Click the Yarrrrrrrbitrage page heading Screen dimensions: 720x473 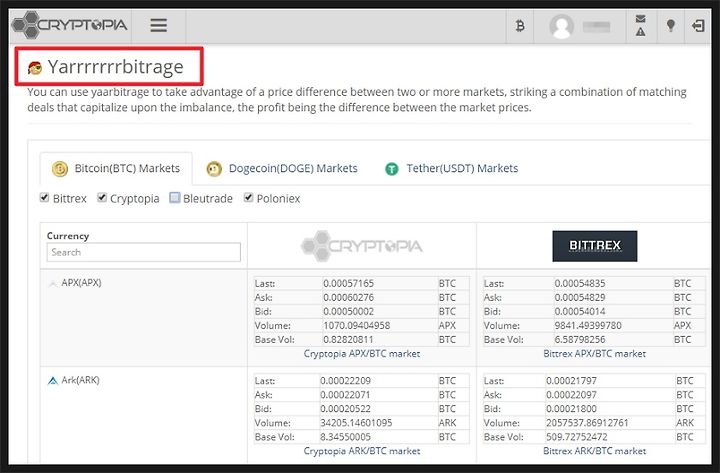tap(115, 67)
